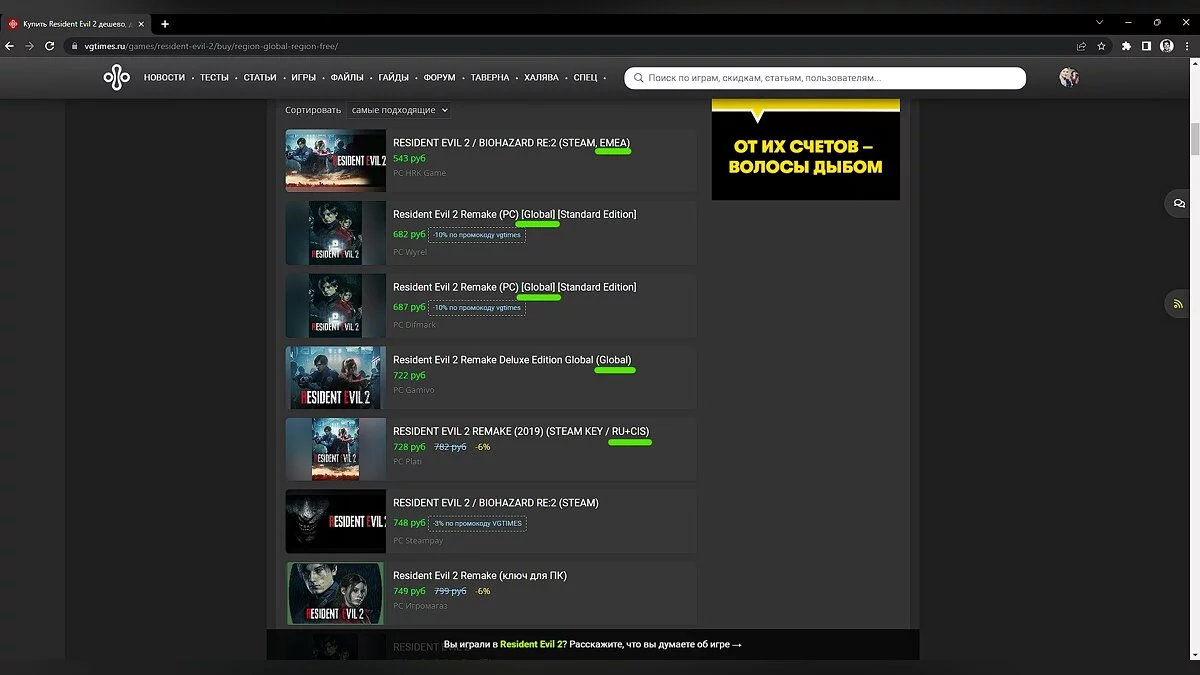Click the VGTimes site logo
The image size is (1200, 675).
coord(117,78)
